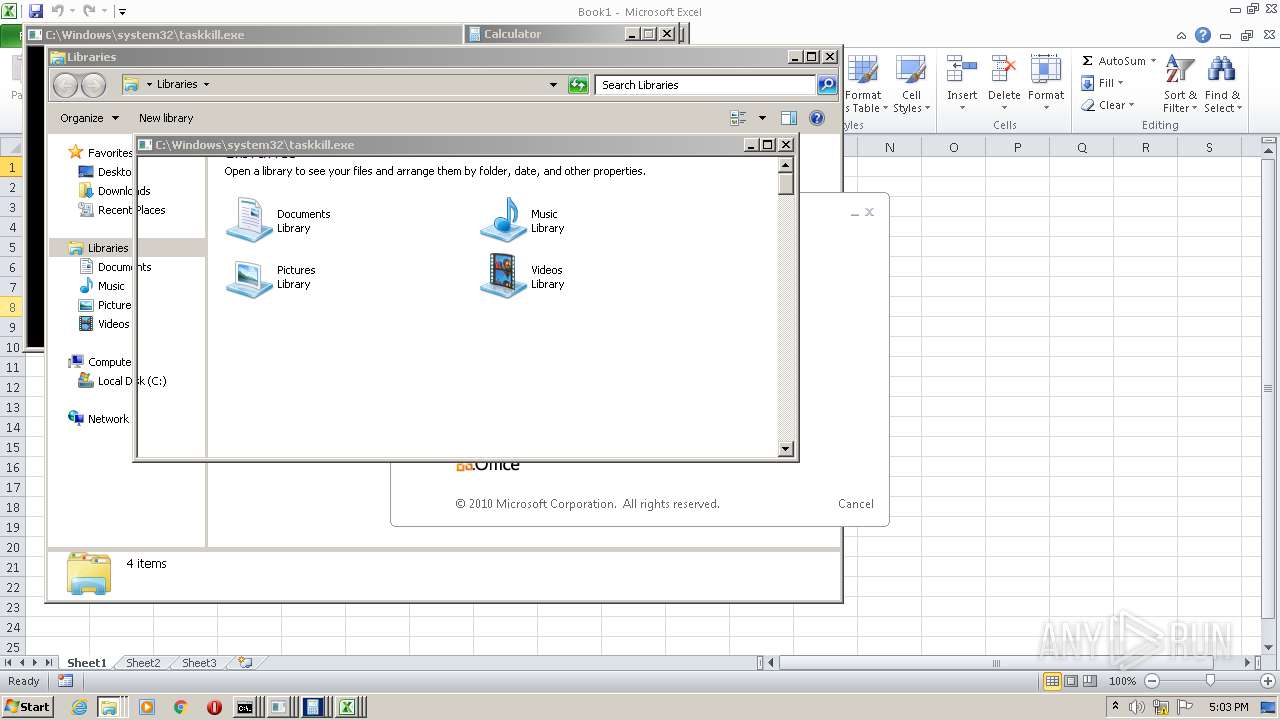Image resolution: width=1280 pixels, height=720 pixels.
Task: Open the Music Library icon
Action: [x=503, y=219]
